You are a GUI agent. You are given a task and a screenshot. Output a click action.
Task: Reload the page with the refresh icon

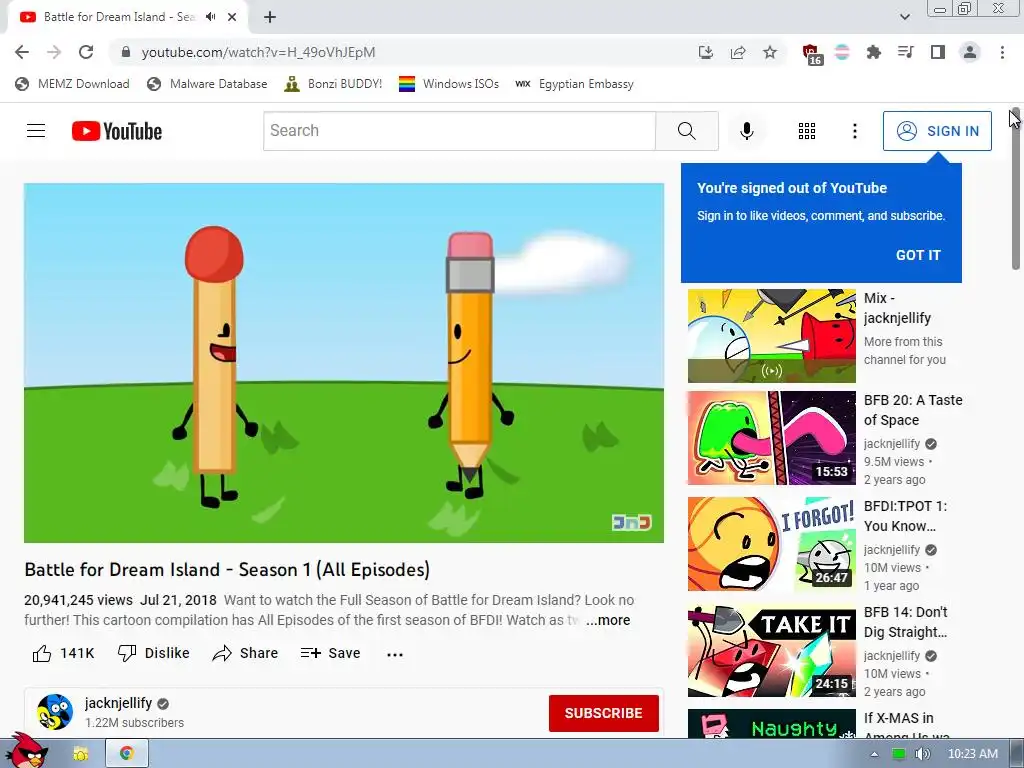pyautogui.click(x=86, y=52)
